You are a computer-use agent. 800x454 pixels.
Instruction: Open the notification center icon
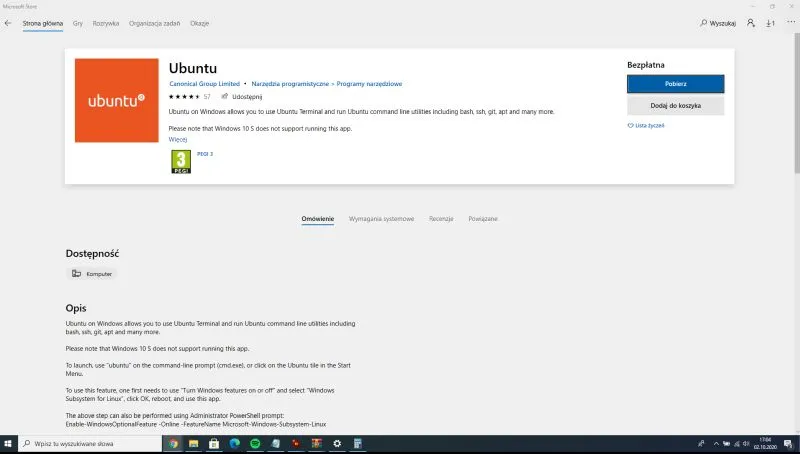tap(788, 444)
